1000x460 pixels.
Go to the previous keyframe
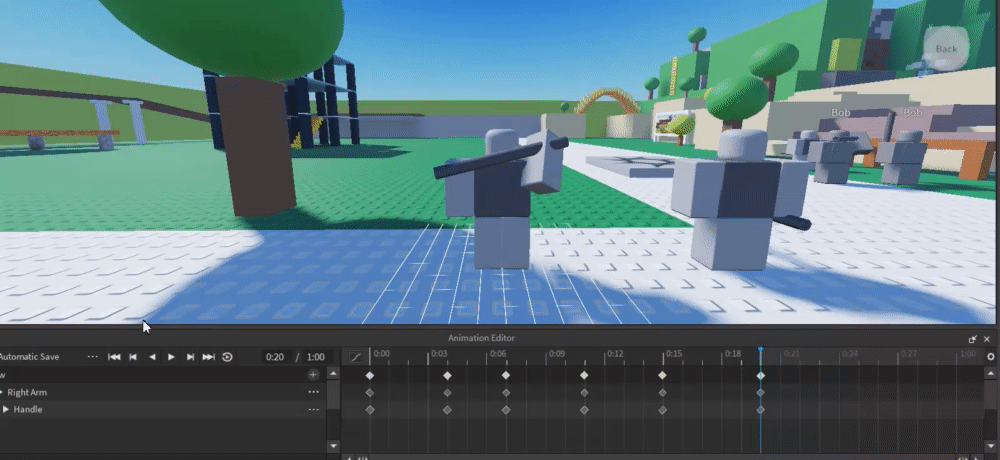[133, 357]
